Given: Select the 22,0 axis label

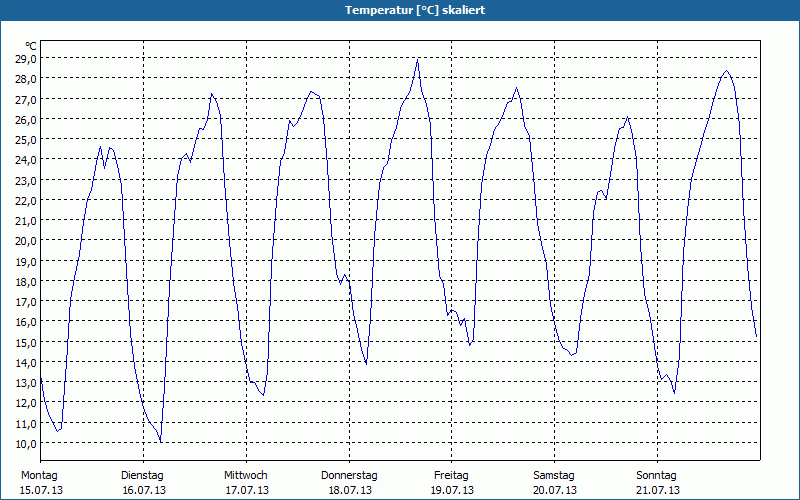Looking at the screenshot, I should 26,201.
